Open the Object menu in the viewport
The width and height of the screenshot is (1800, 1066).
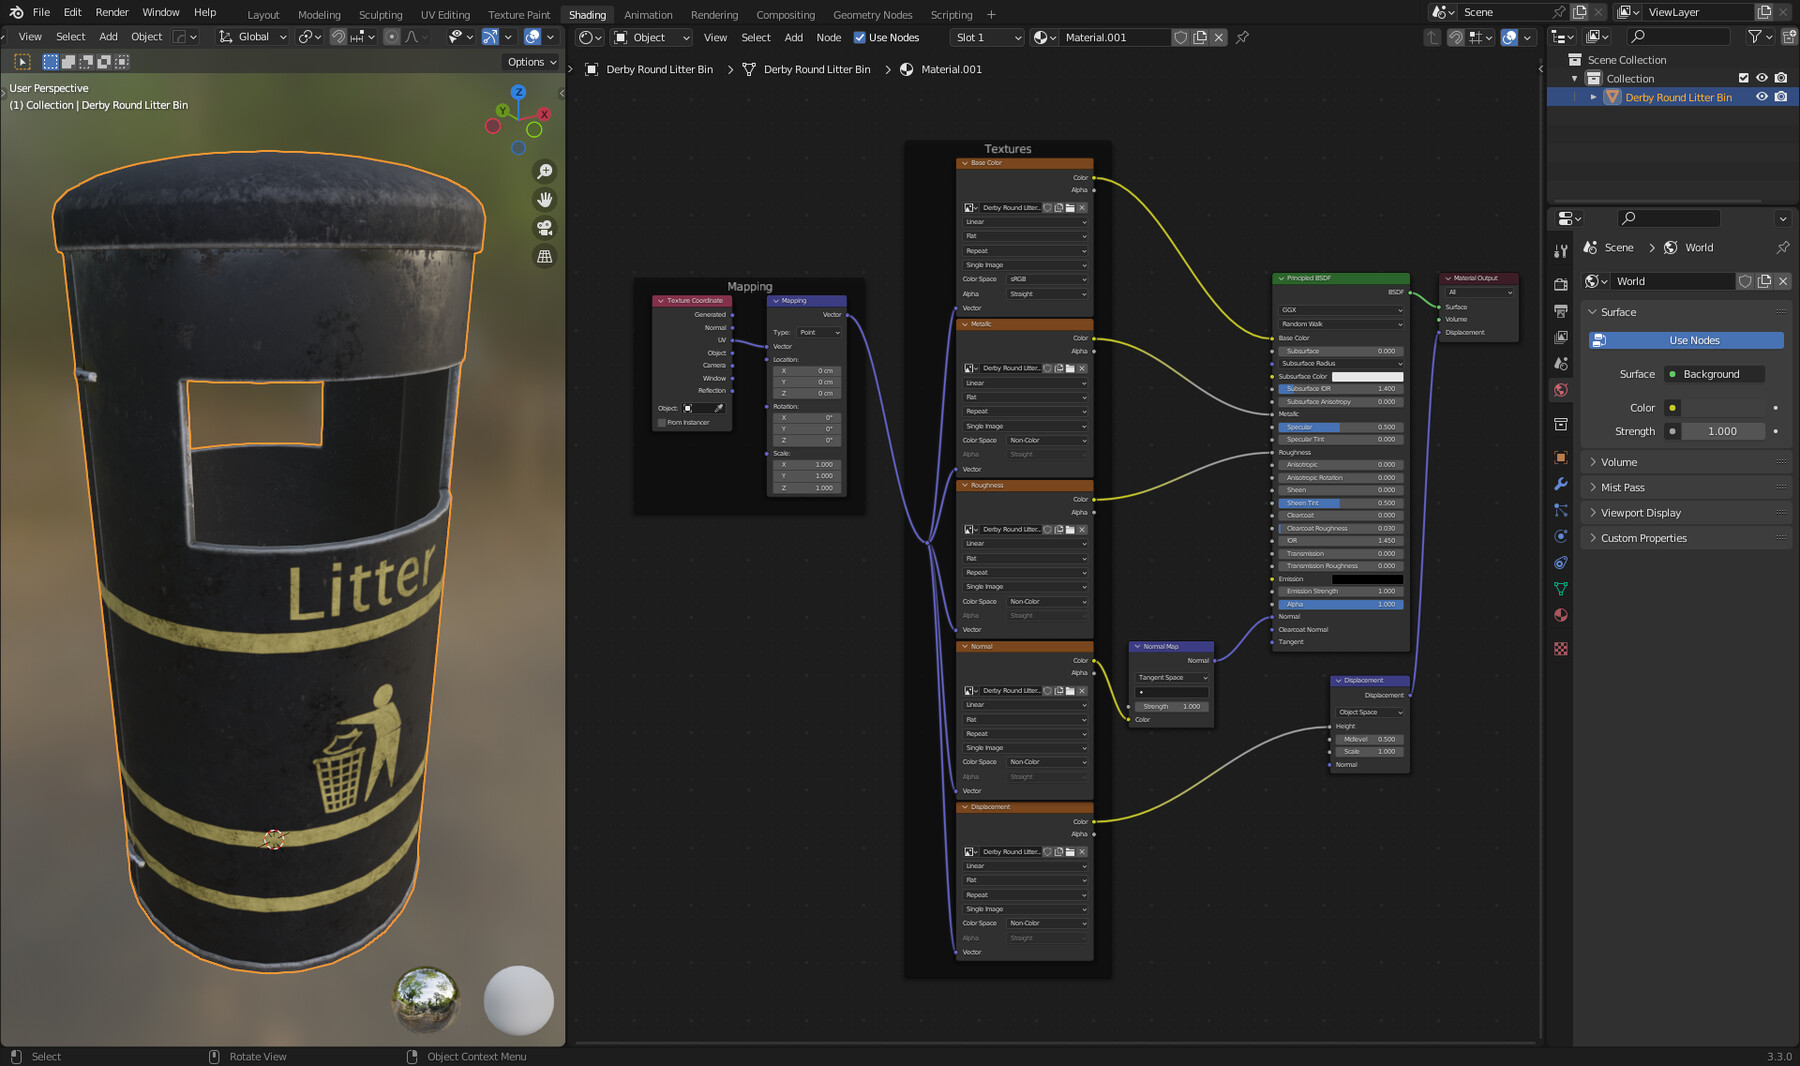146,36
